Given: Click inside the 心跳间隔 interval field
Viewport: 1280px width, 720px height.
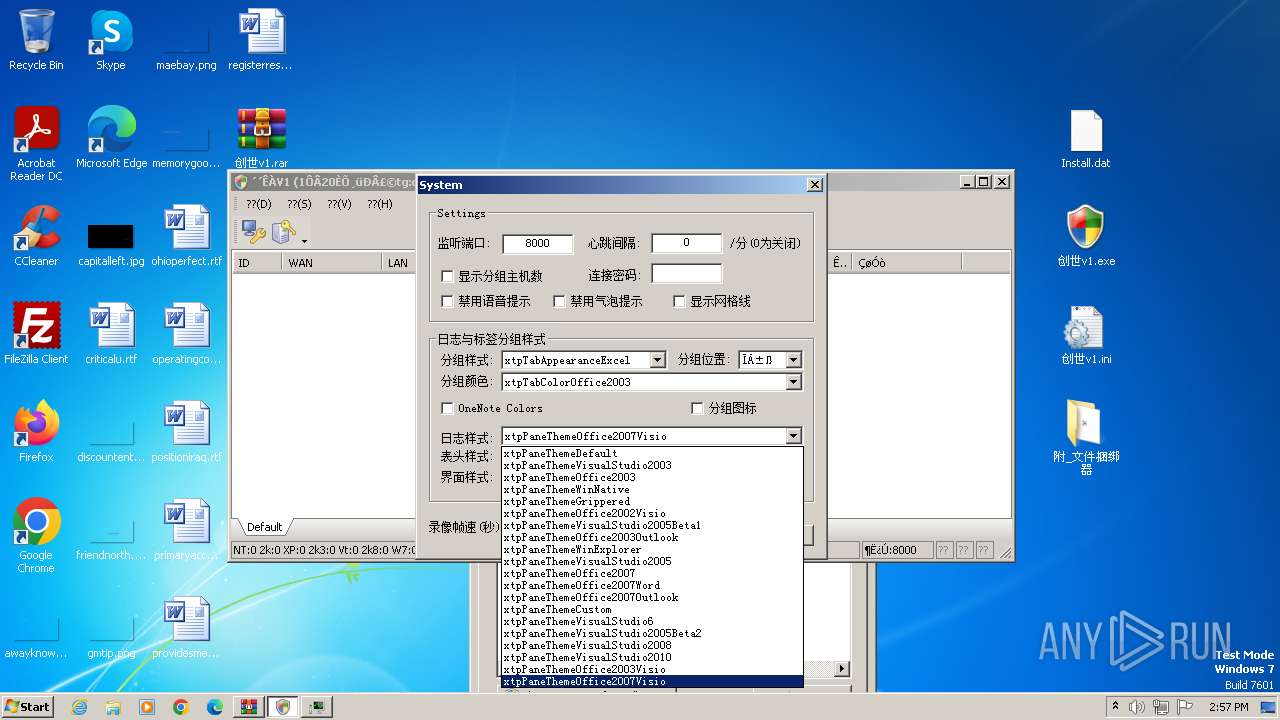Looking at the screenshot, I should pos(686,243).
